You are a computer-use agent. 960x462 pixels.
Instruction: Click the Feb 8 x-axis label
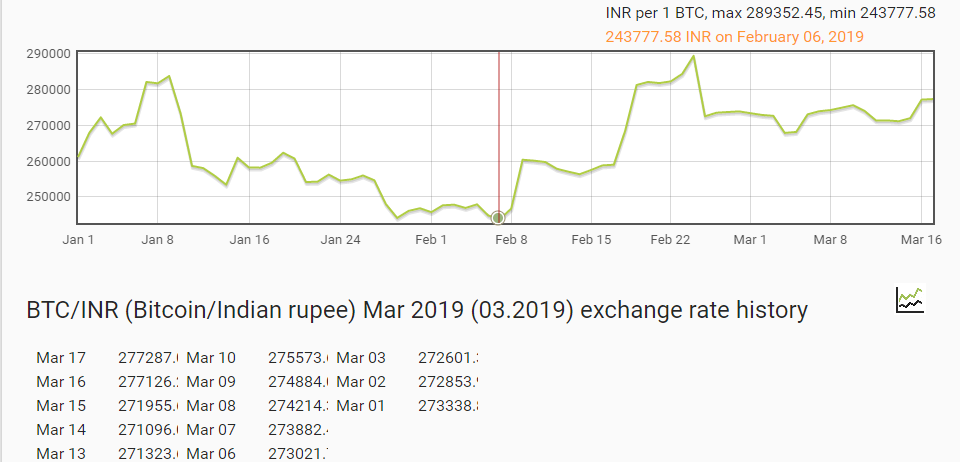[511, 240]
